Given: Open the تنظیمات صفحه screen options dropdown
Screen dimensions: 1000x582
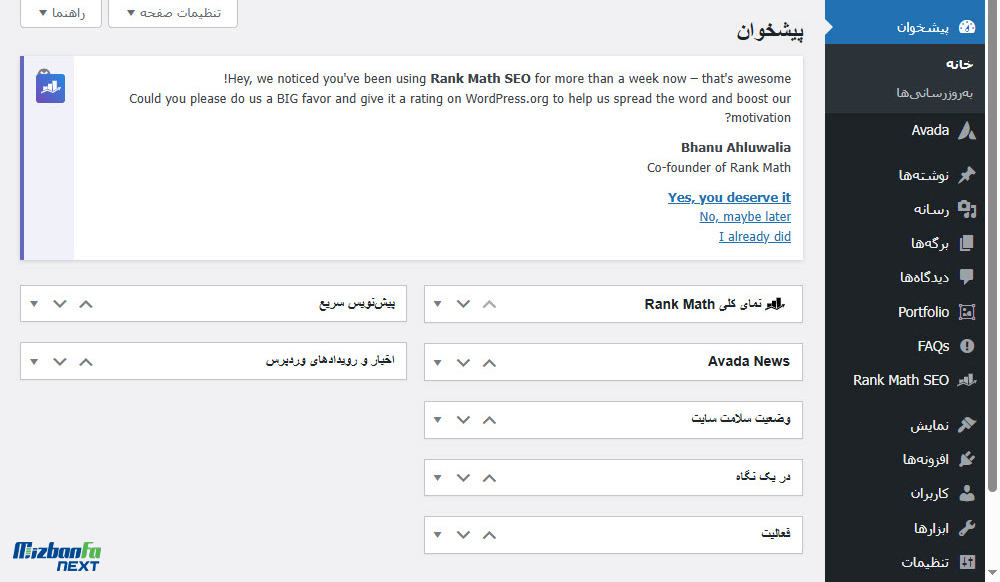Looking at the screenshot, I should point(173,13).
